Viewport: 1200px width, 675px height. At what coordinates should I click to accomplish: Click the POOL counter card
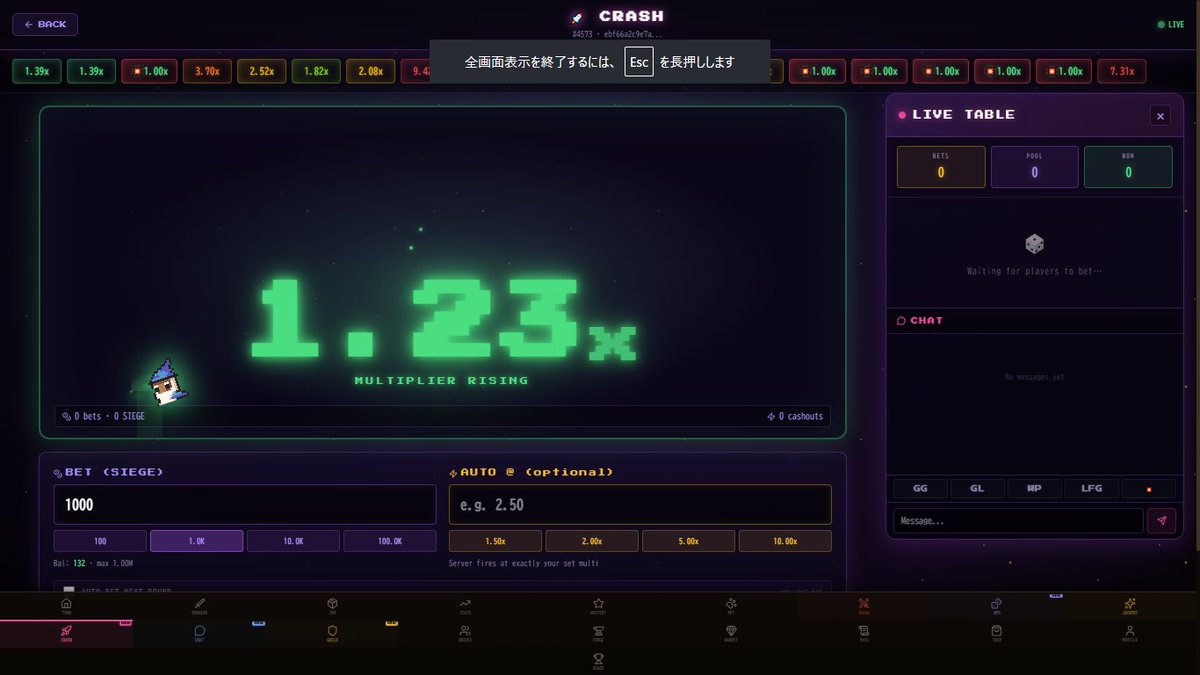coord(1034,167)
